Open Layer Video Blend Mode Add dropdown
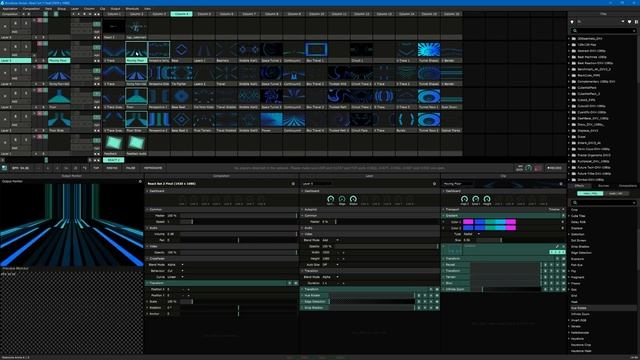Viewport: 640px width, 360px height. 330,240
